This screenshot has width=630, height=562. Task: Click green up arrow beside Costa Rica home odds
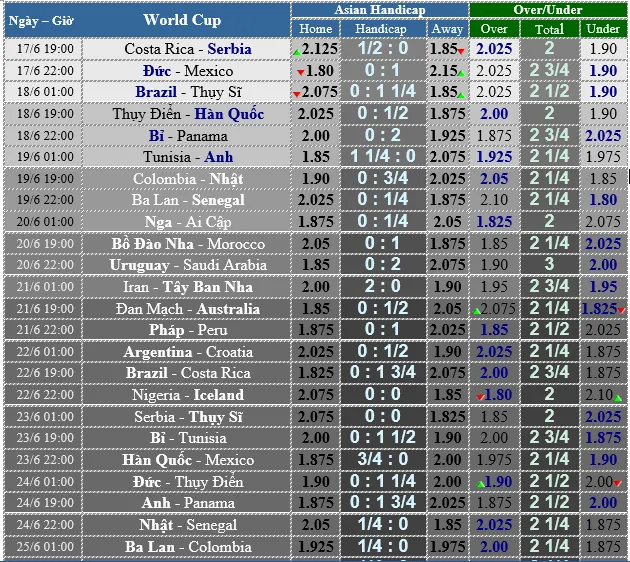[x=296, y=50]
